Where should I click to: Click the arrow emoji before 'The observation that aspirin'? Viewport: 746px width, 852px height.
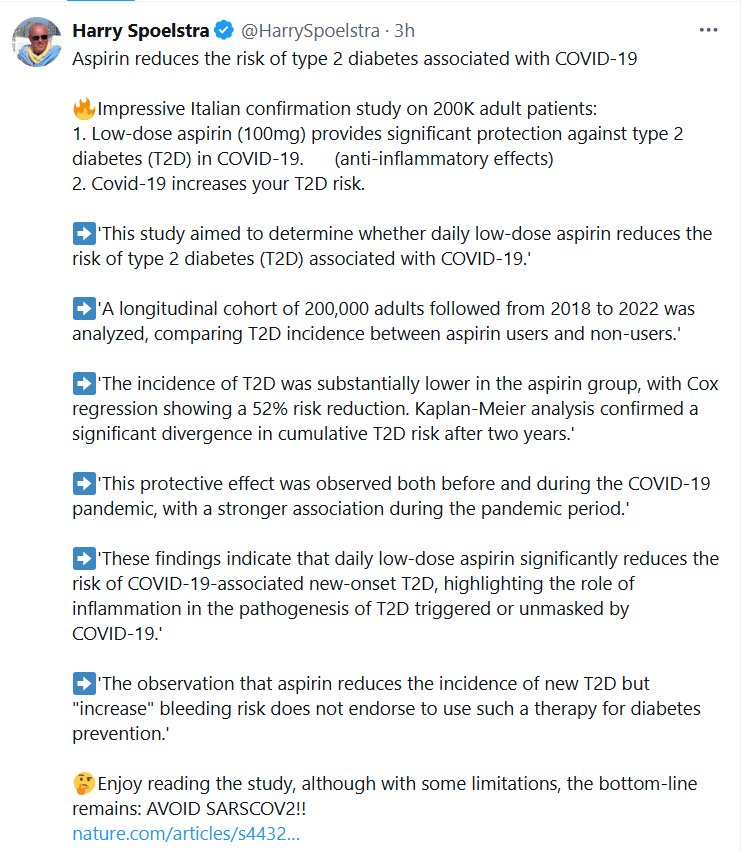pyautogui.click(x=83, y=684)
